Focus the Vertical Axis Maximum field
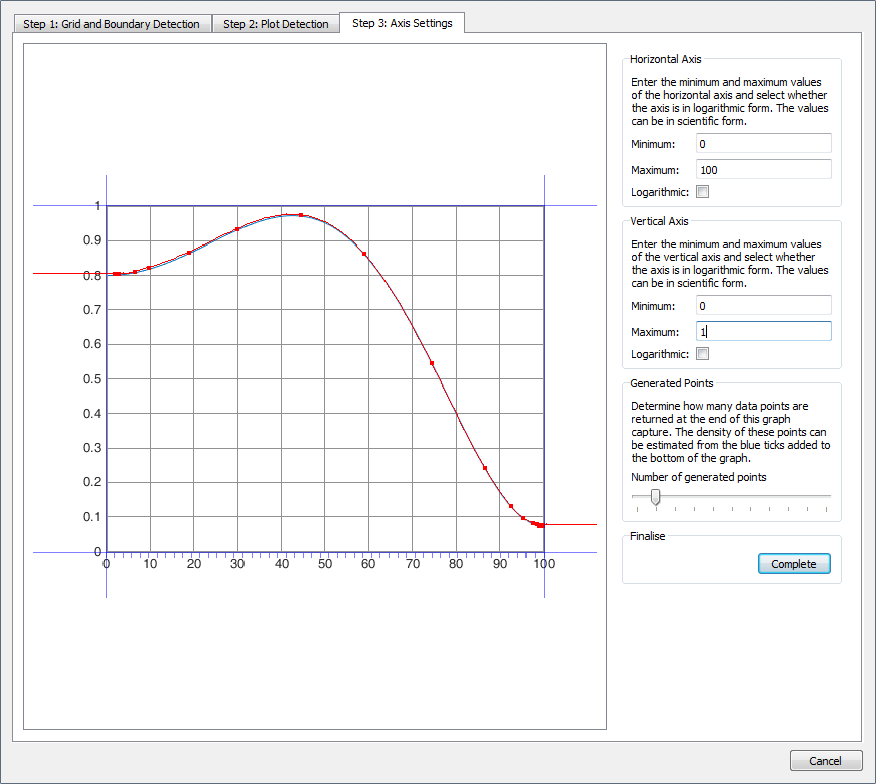This screenshot has width=876, height=784. point(764,332)
